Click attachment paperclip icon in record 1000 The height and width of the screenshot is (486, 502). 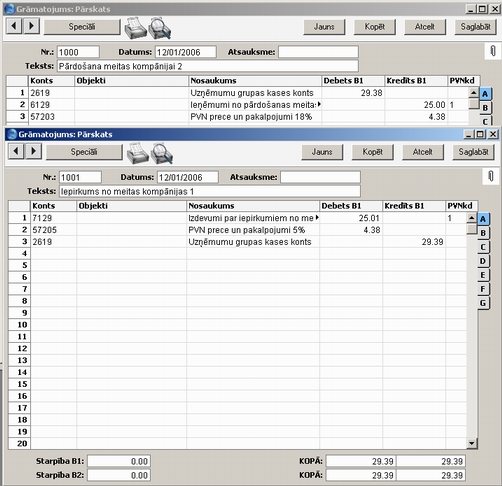(x=493, y=51)
